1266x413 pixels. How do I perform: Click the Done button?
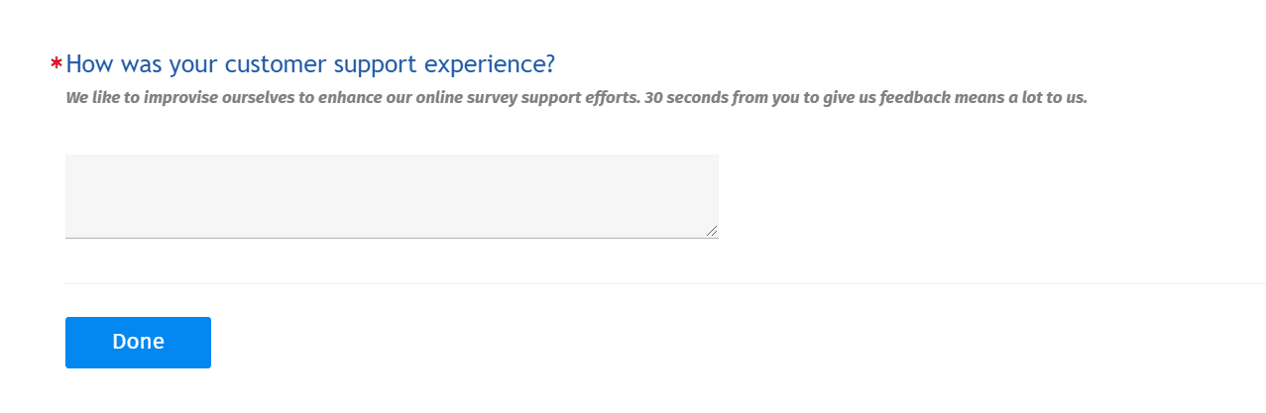138,342
